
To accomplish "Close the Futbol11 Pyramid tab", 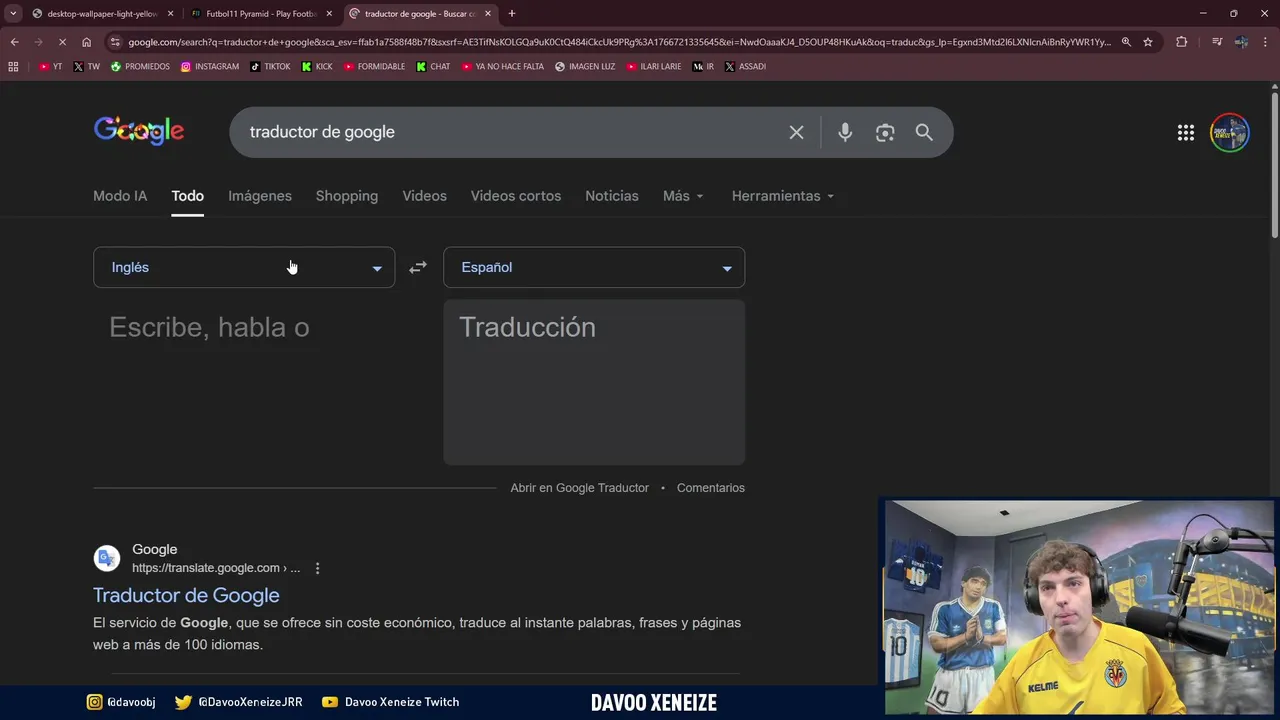I will 329,13.
